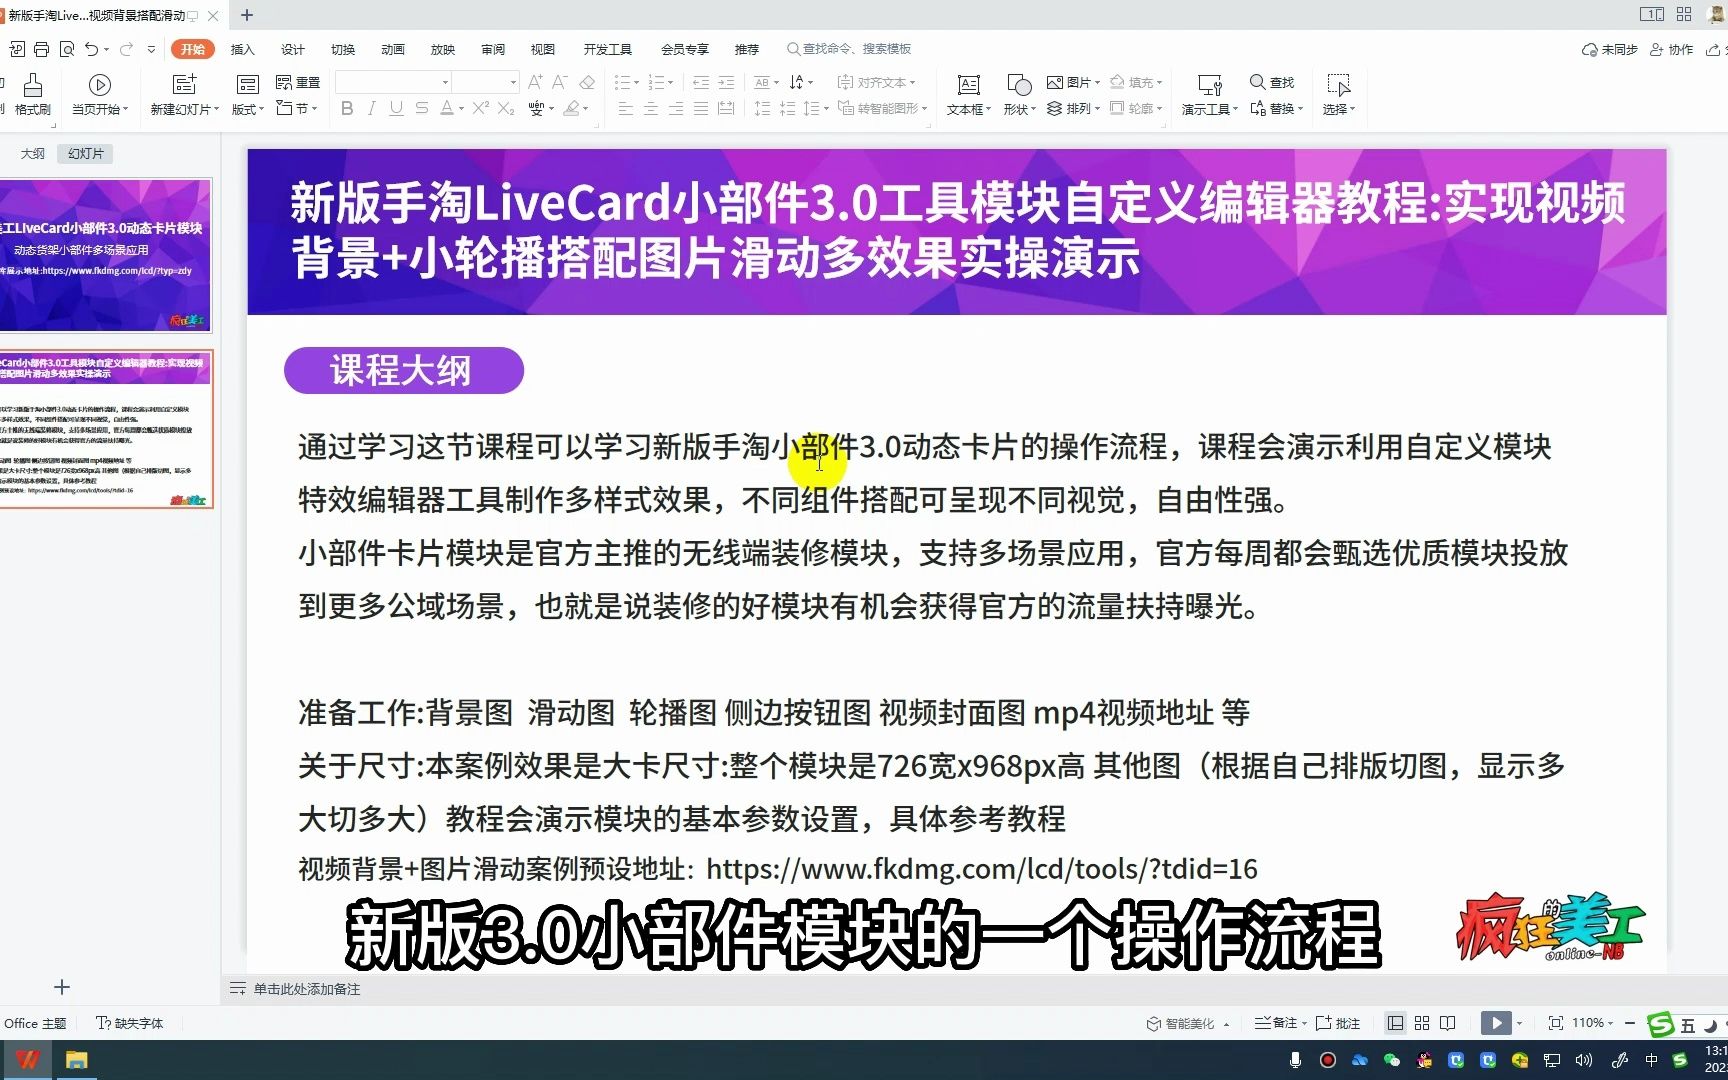Toggle Underline formatting
Viewport: 1728px width, 1080px height.
point(397,108)
